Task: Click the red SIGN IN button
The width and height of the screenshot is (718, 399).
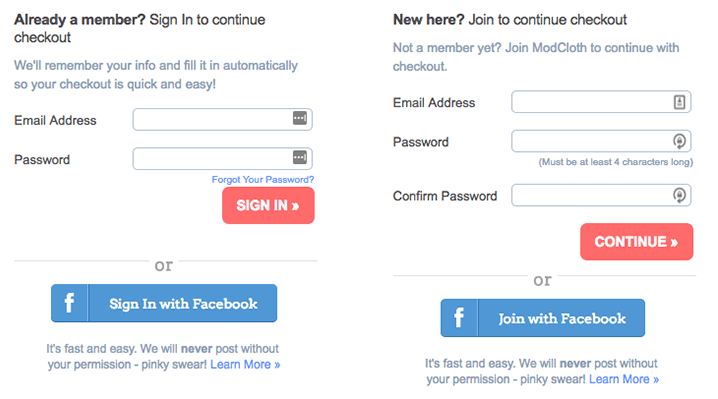Action: coord(268,205)
